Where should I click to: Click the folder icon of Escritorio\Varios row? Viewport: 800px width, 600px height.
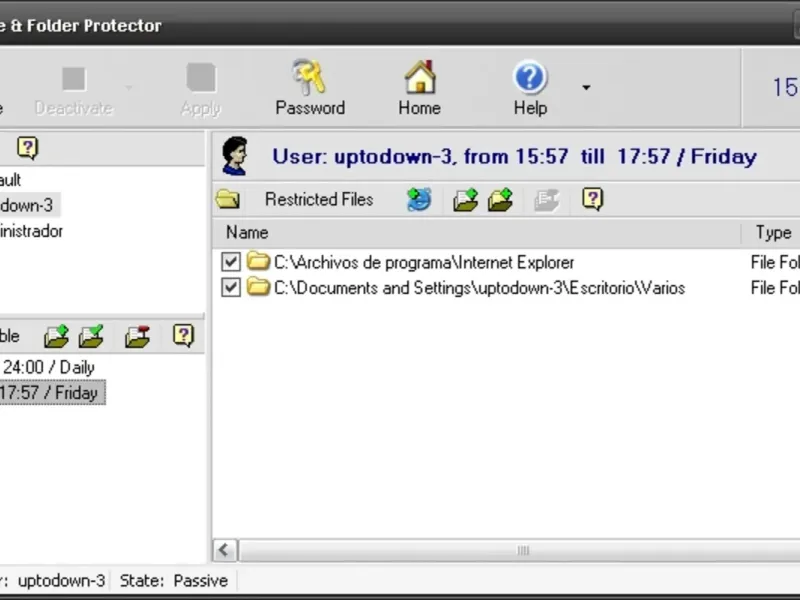[258, 286]
